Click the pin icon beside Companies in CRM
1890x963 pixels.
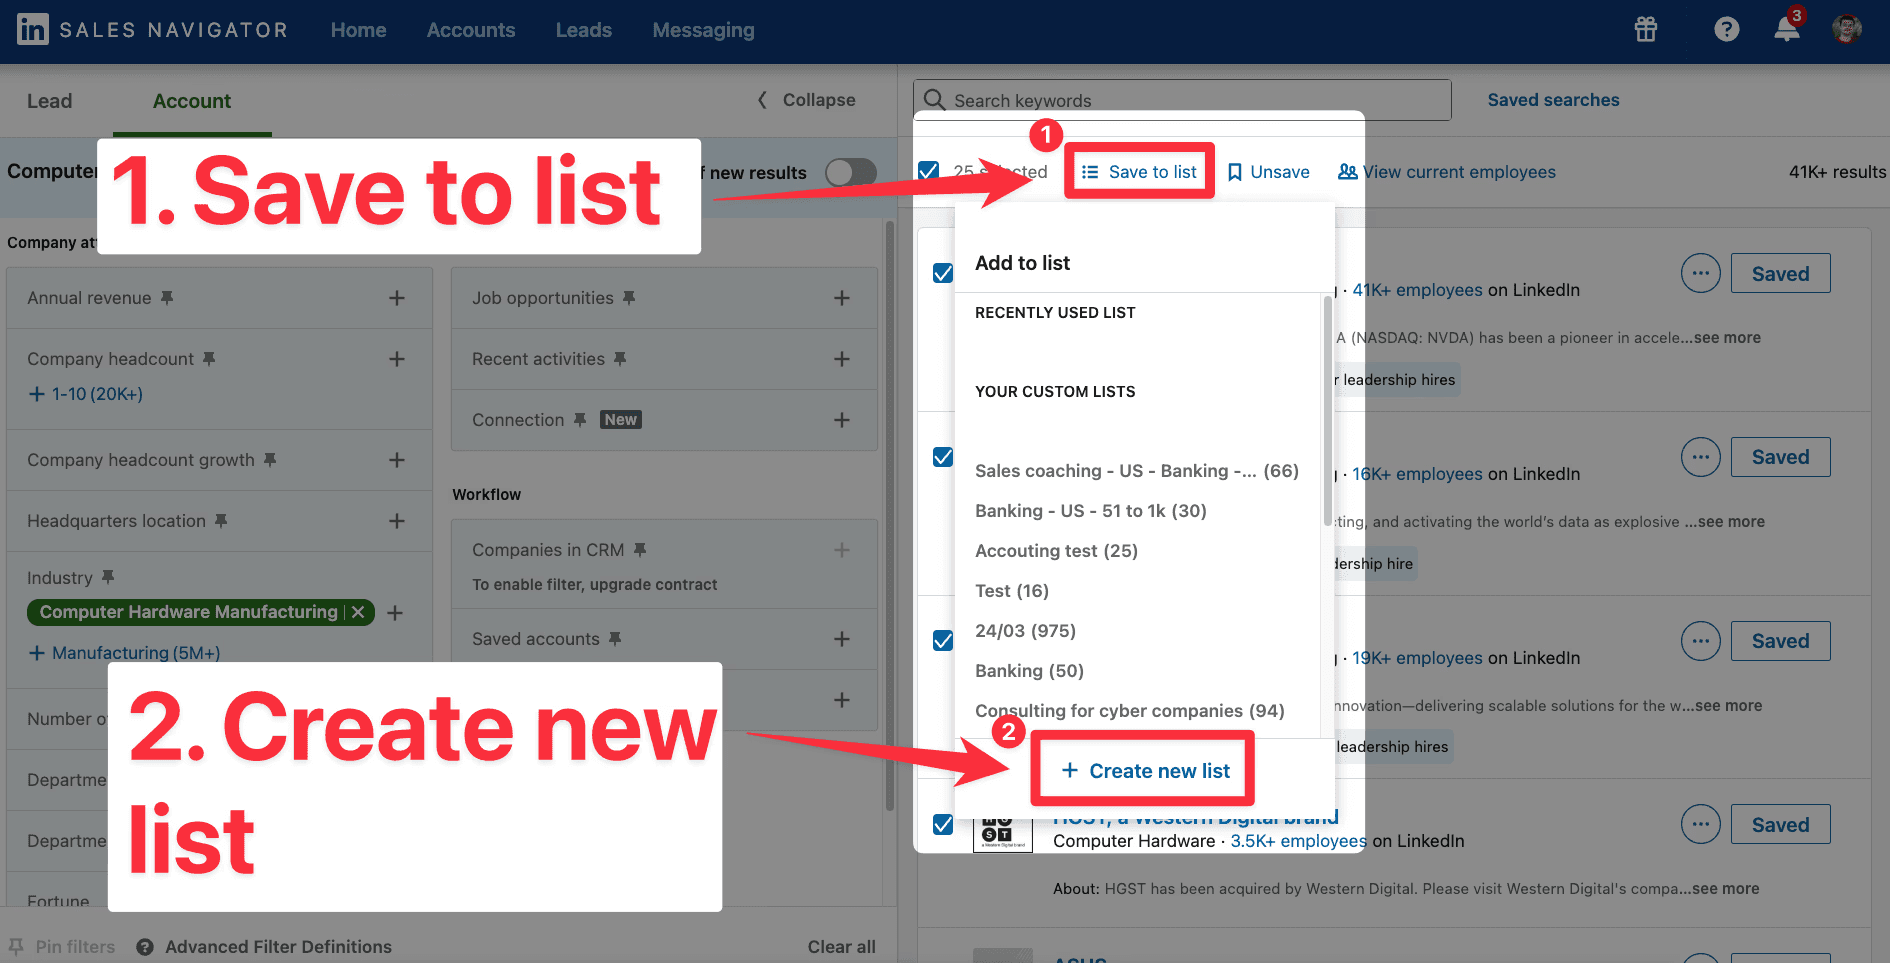click(x=640, y=550)
